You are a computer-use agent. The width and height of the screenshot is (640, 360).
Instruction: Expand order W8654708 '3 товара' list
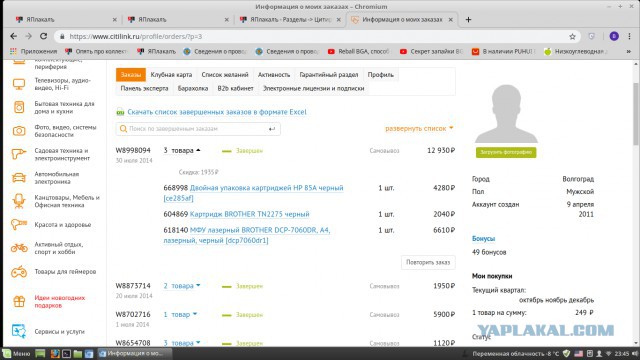[x=182, y=343]
